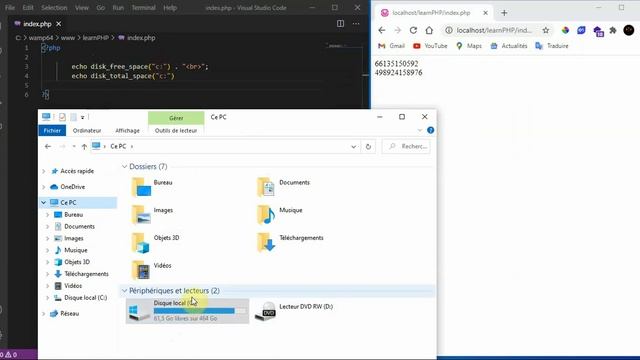Collapse Ce PC in navigation pane
Screen dimensions: 640x360
click(44, 202)
